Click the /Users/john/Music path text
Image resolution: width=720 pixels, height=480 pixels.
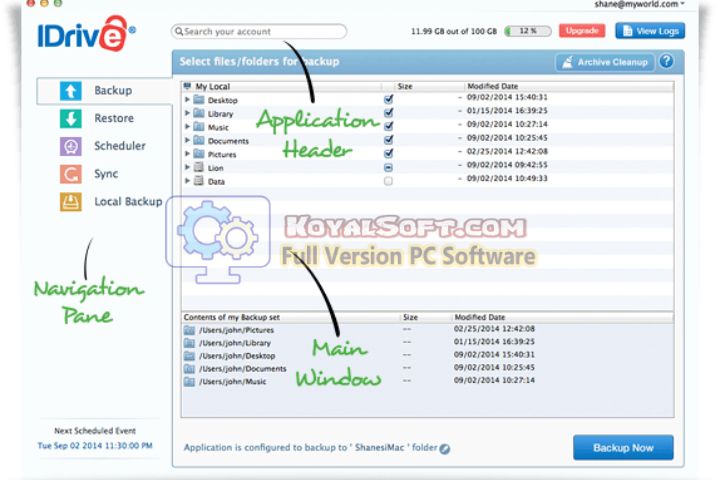click(232, 382)
